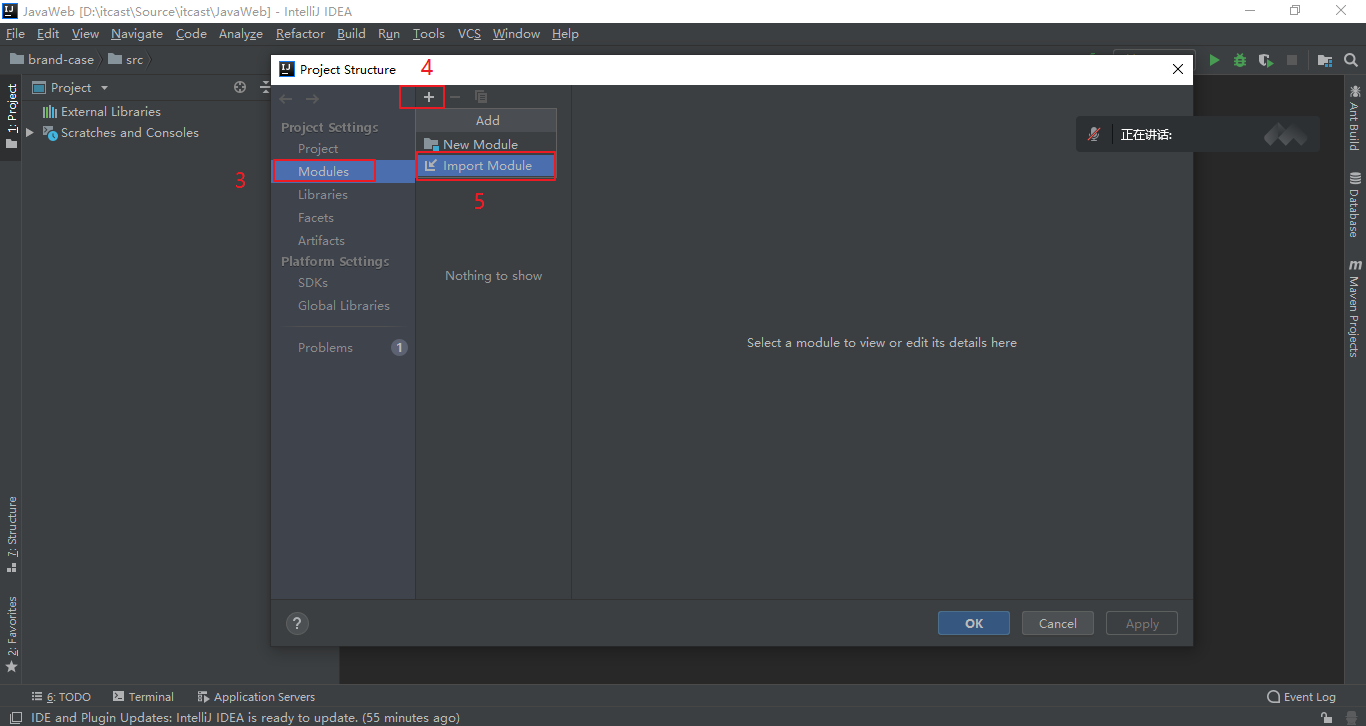This screenshot has width=1366, height=726.
Task: Click the green Run arrow icon
Action: tap(1214, 60)
